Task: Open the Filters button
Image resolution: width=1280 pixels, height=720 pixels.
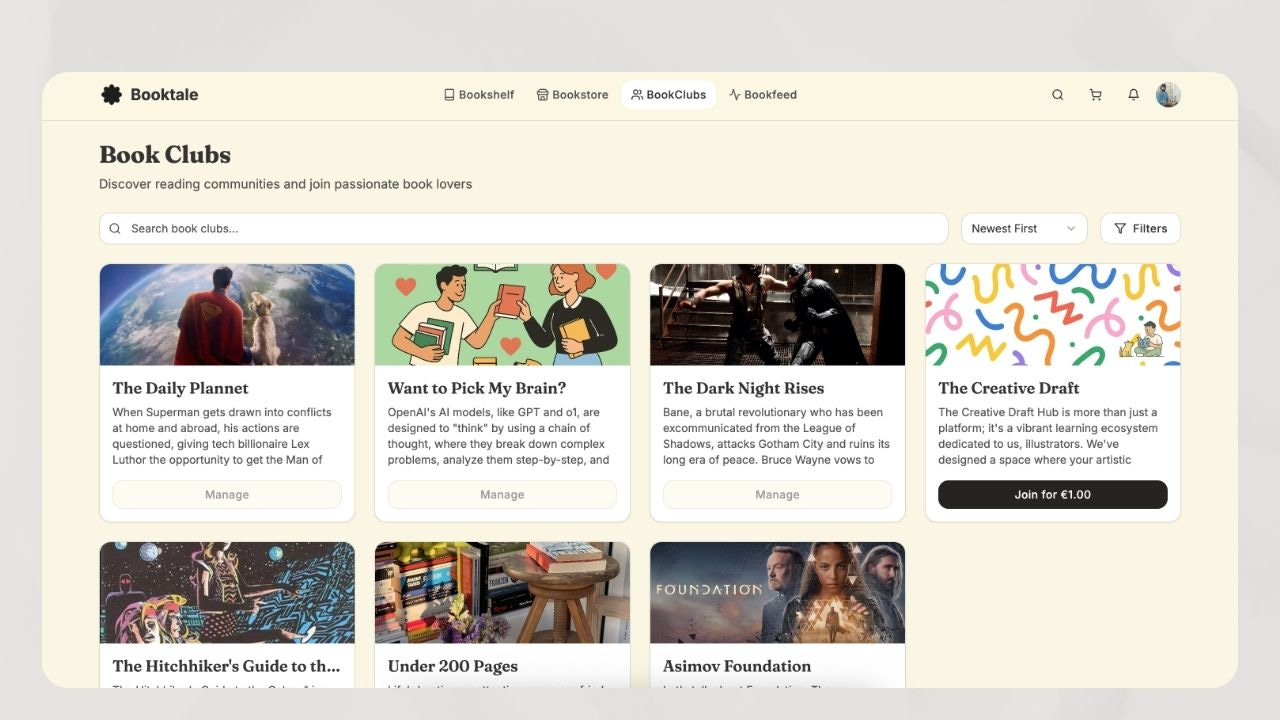Action: point(1140,229)
